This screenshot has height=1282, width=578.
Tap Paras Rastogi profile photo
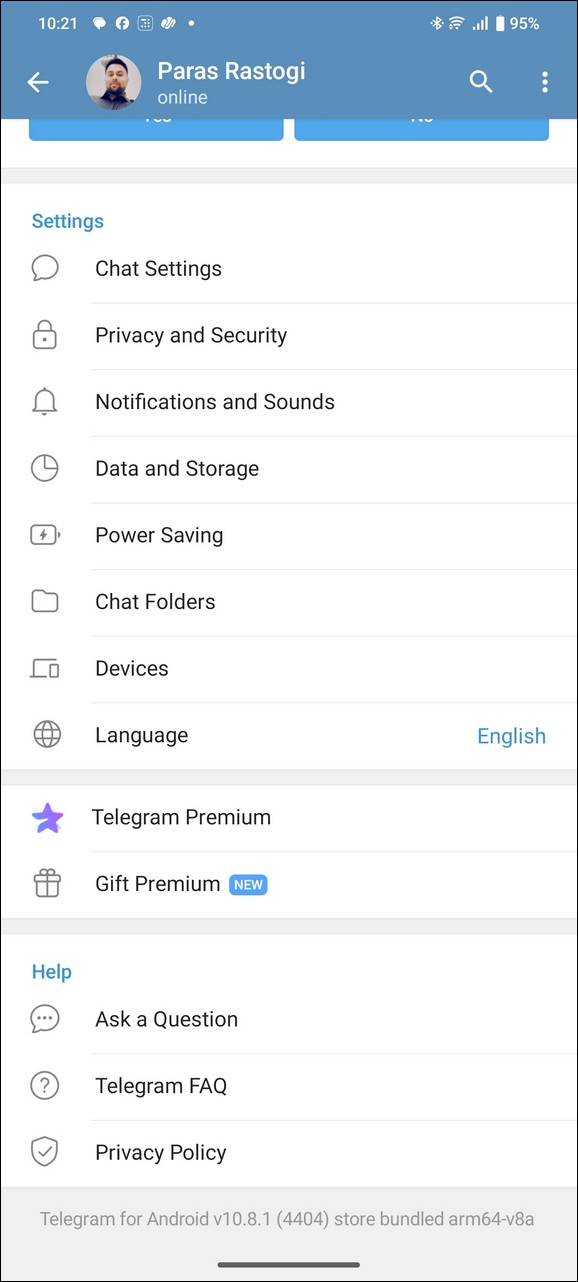114,82
